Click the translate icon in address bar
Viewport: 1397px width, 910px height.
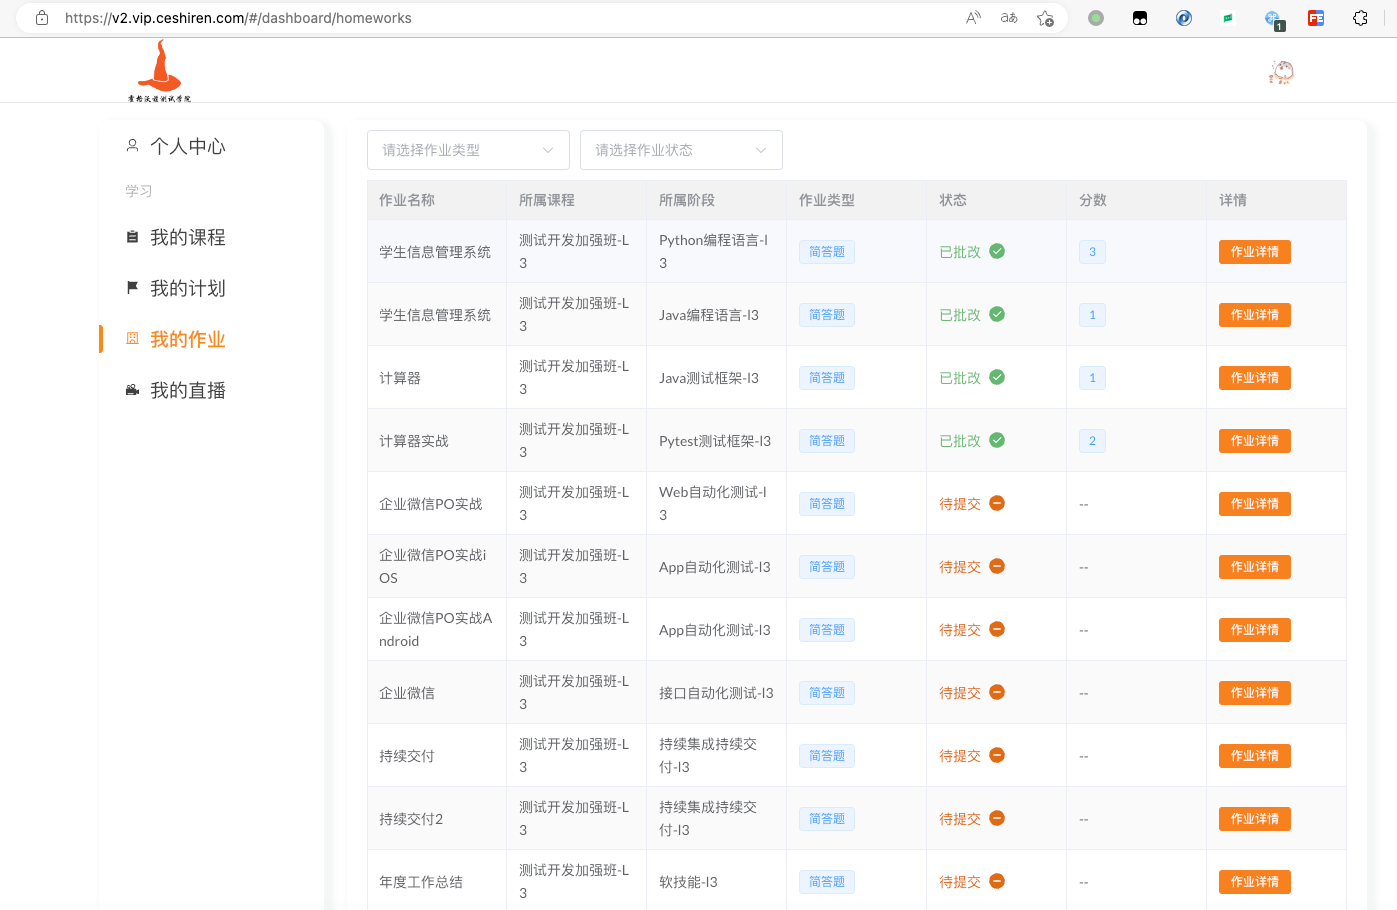point(1009,18)
